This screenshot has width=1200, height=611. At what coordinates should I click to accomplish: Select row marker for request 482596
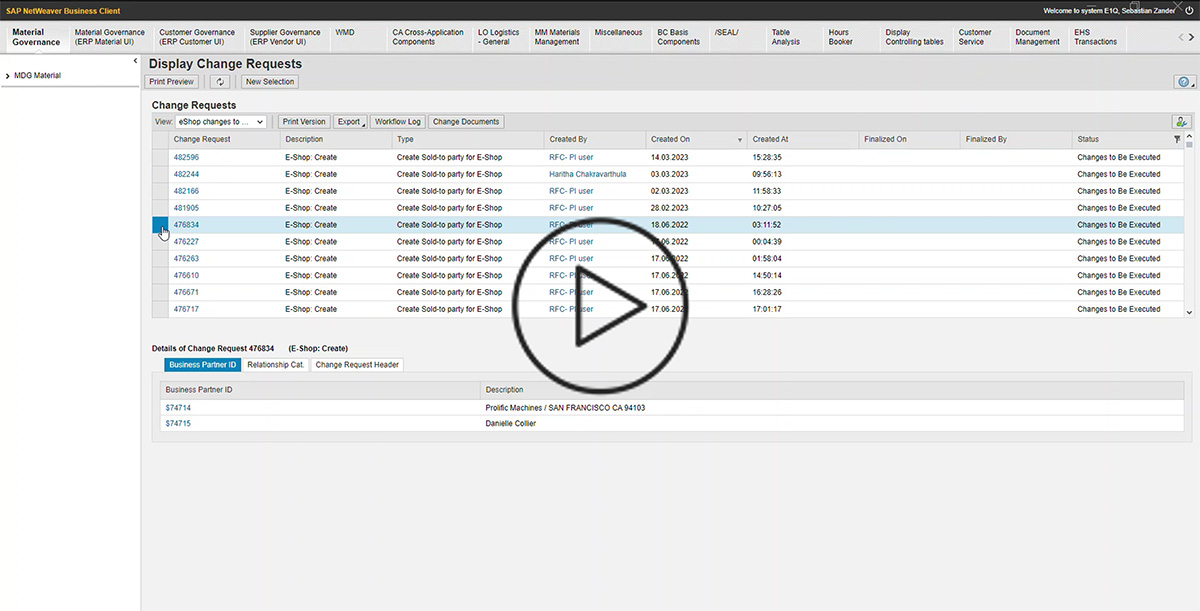160,157
